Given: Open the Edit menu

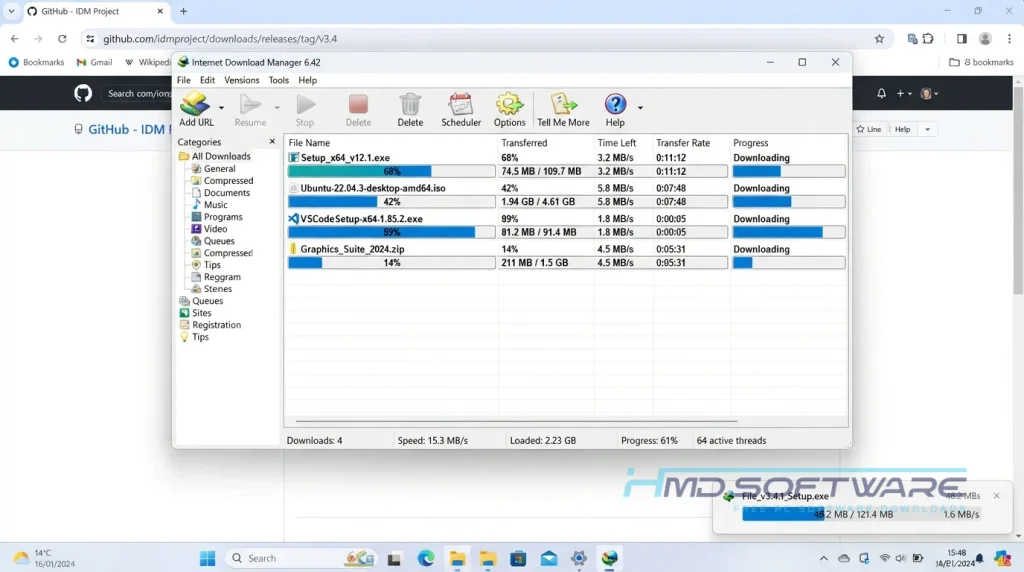Looking at the screenshot, I should (207, 80).
